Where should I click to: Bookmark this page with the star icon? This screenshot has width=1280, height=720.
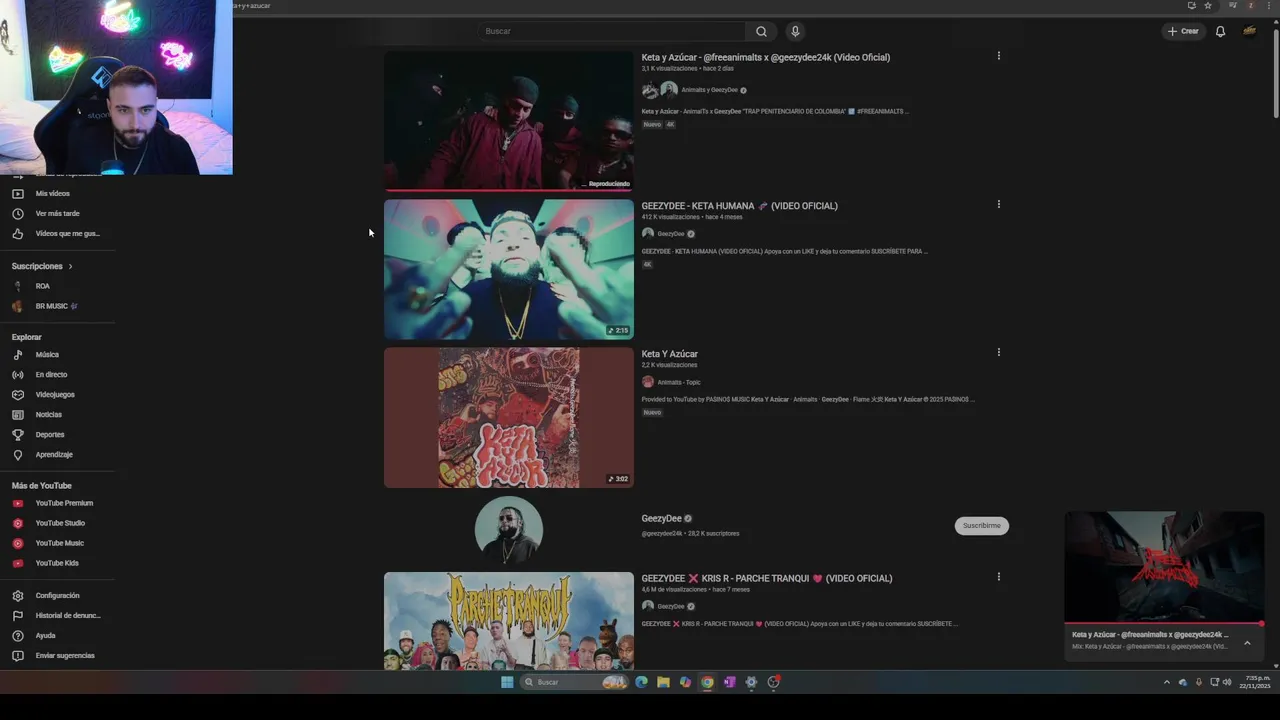(1208, 5)
